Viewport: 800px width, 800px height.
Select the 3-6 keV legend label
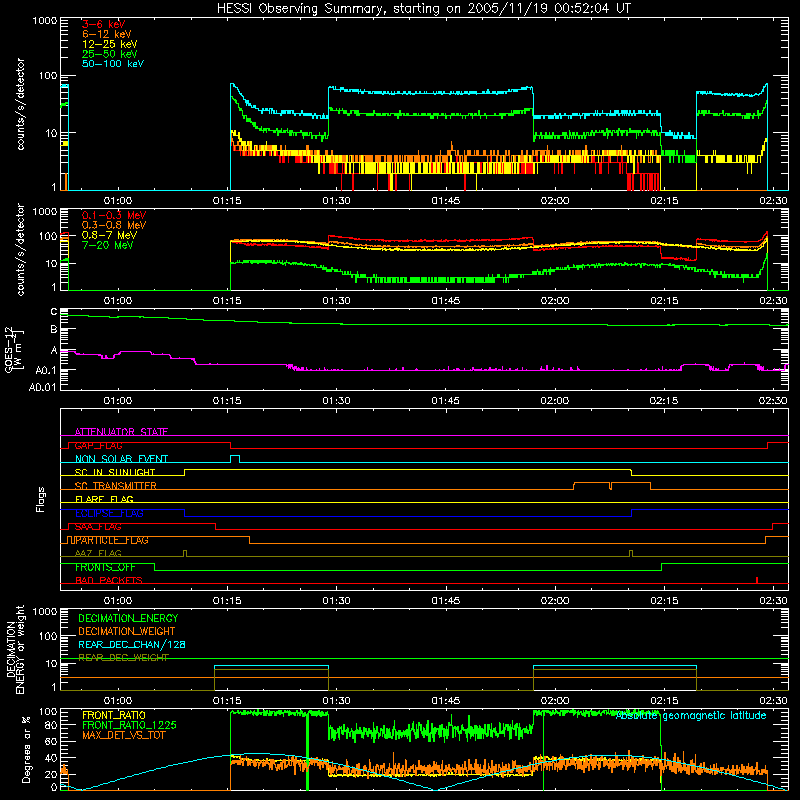(x=104, y=24)
